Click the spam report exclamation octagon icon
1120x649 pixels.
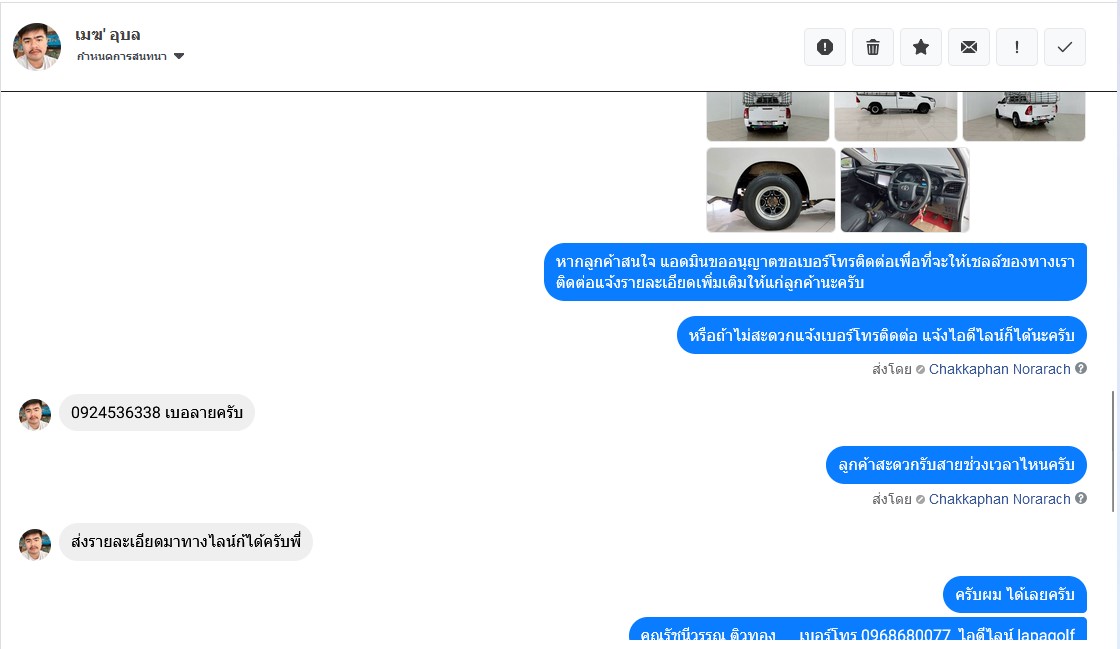[825, 47]
